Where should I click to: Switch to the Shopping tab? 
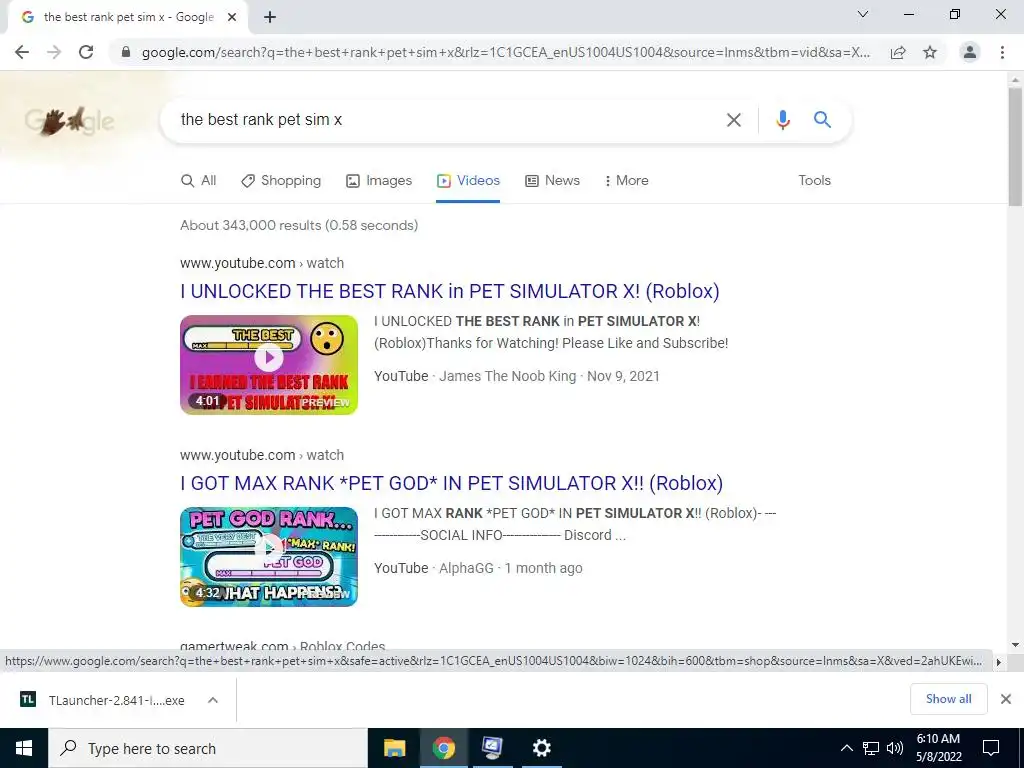[x=281, y=181]
